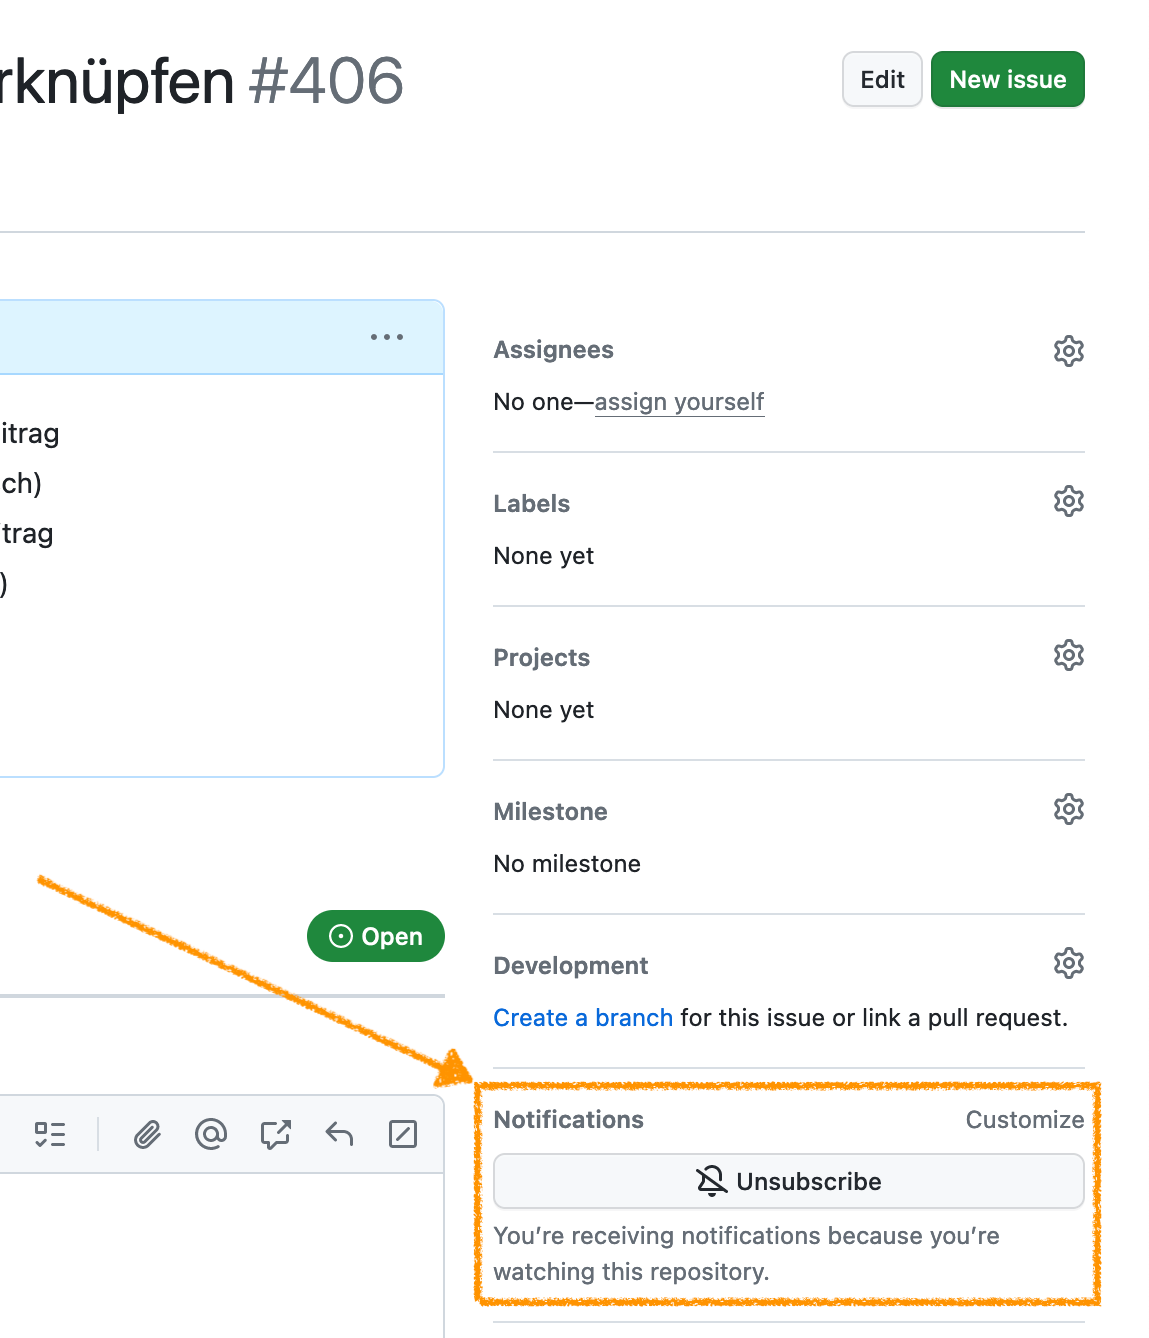Click the Edit button
This screenshot has width=1149, height=1338.
(x=881, y=79)
